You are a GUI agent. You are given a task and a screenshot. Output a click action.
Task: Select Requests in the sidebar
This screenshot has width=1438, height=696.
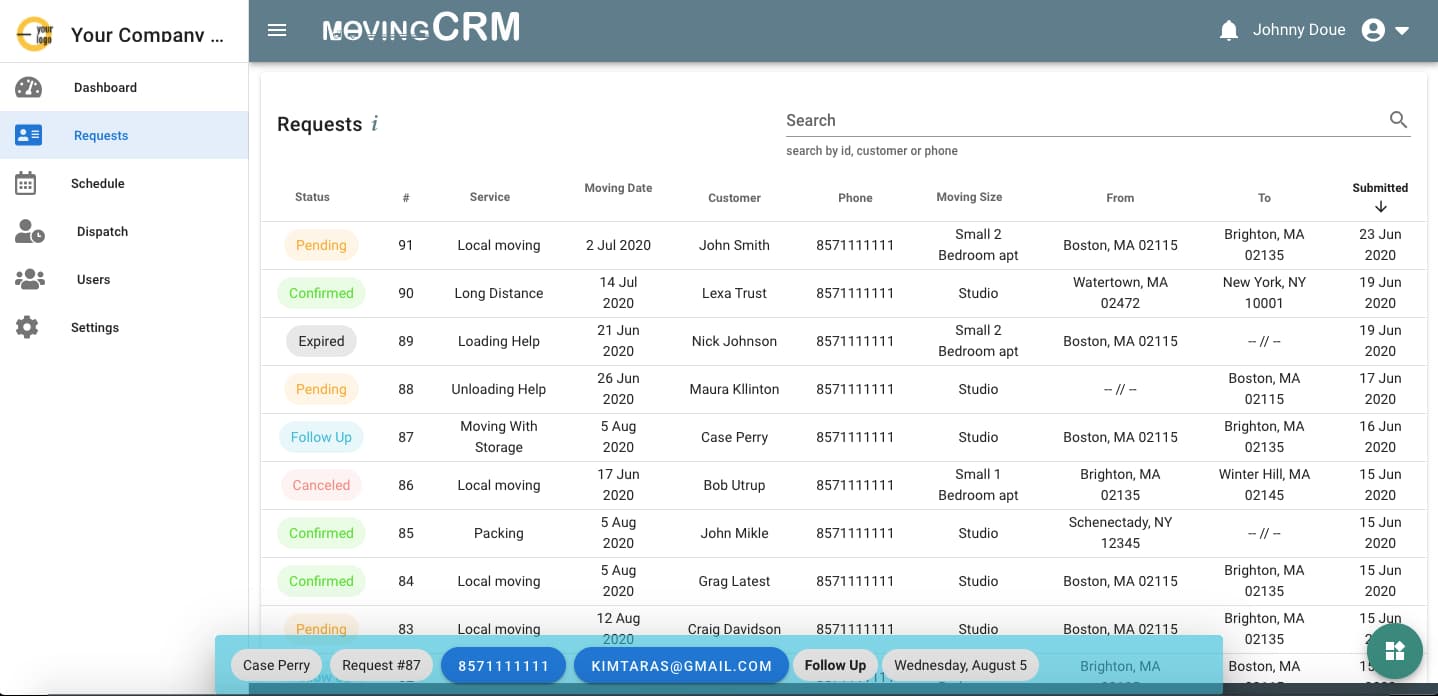coord(101,135)
